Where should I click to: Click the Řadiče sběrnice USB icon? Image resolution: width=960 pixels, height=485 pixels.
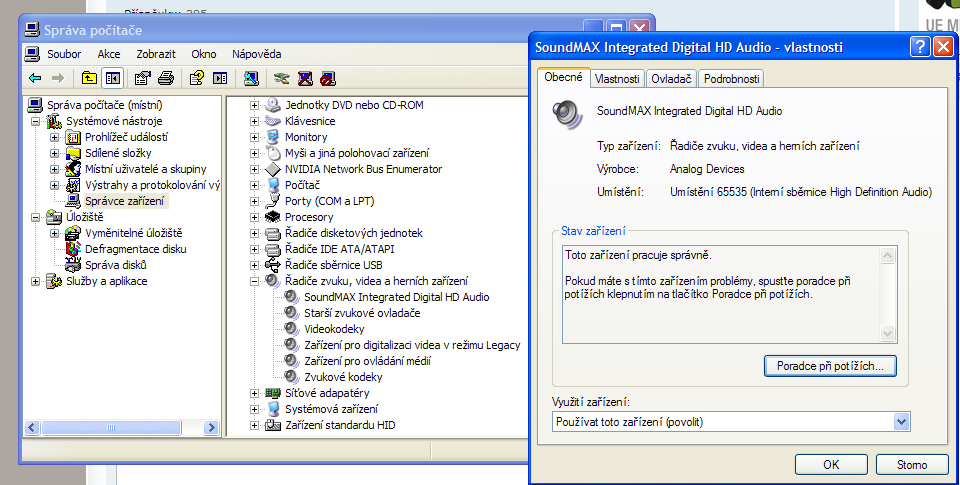[272, 265]
